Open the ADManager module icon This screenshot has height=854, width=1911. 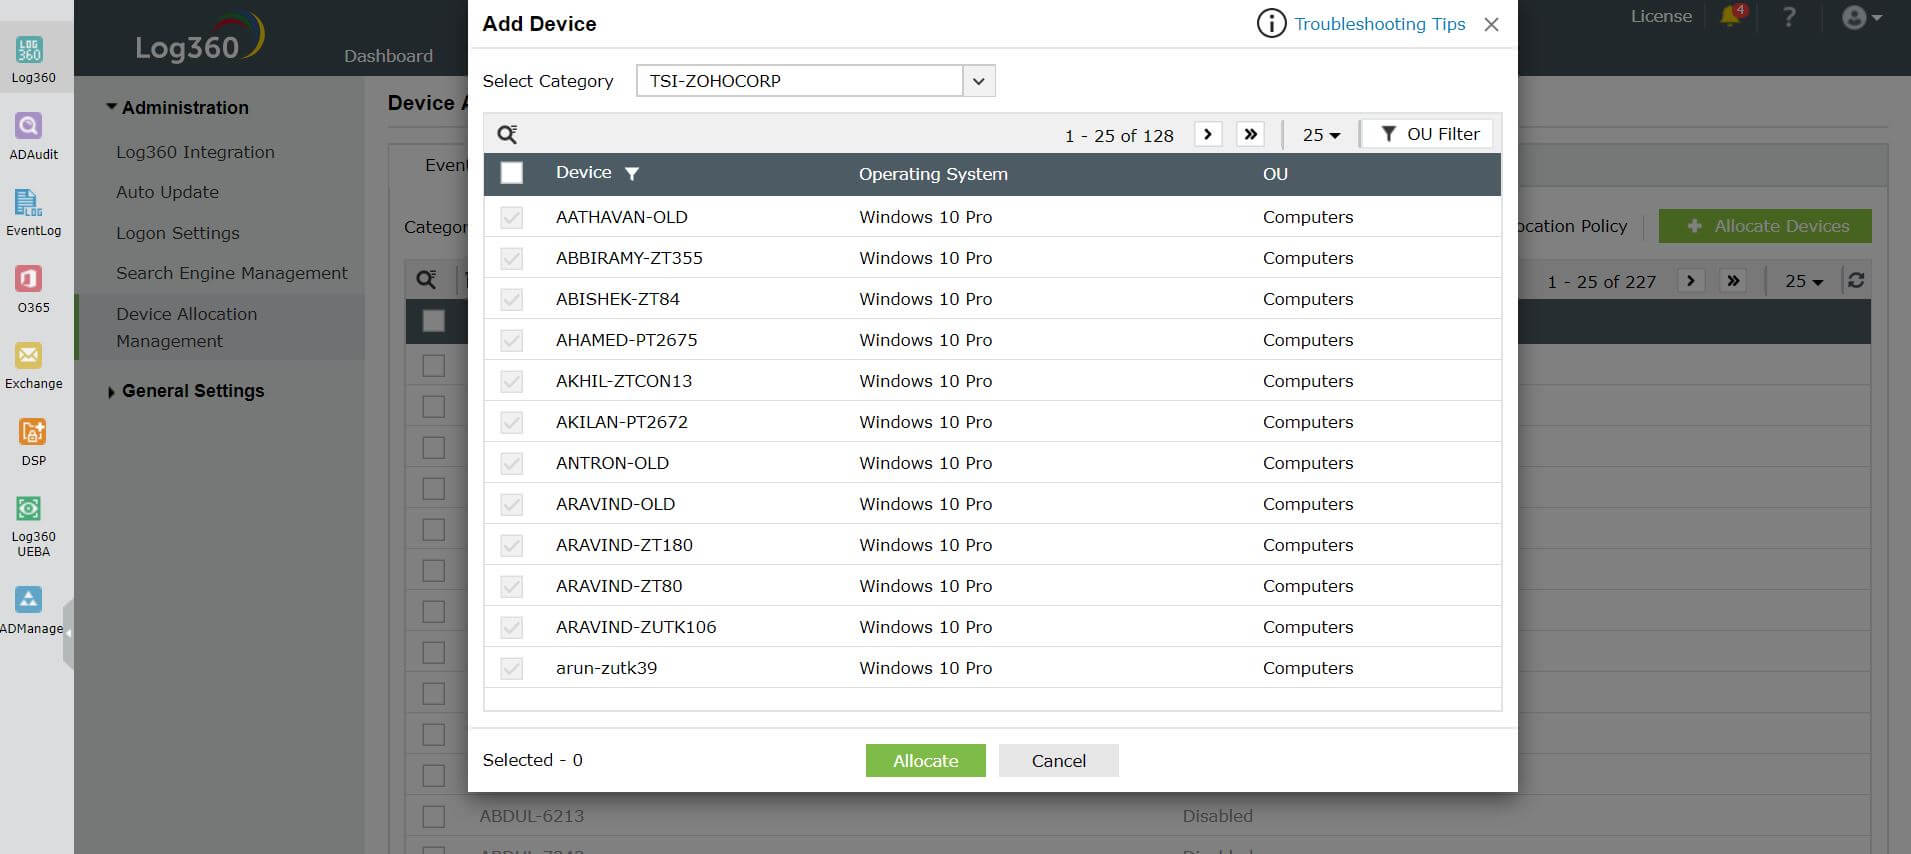pos(29,599)
